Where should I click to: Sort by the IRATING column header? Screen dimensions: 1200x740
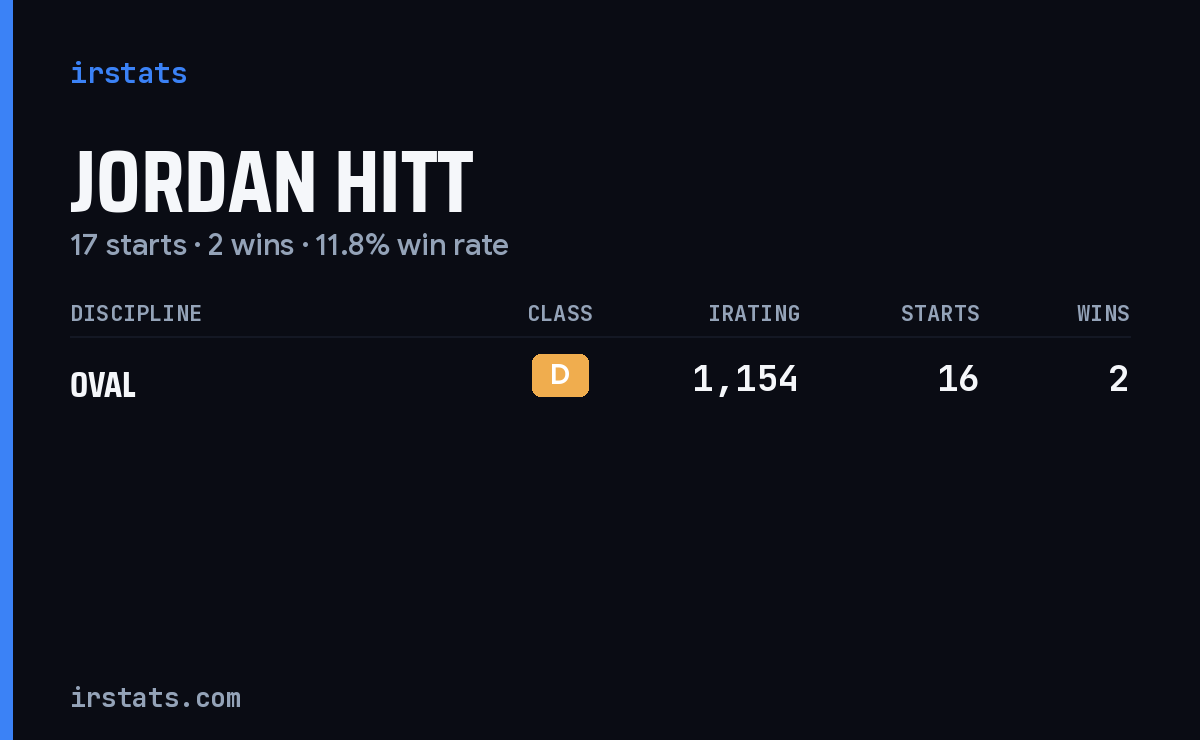pyautogui.click(x=754, y=313)
